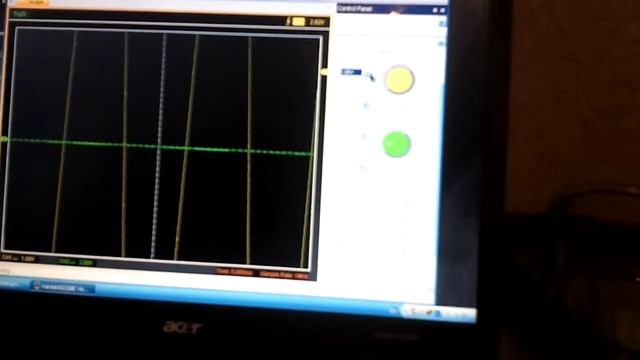Image resolution: width=640 pixels, height=360 pixels.
Task: Click the orange time base readout below the graph
Action: 235,271
